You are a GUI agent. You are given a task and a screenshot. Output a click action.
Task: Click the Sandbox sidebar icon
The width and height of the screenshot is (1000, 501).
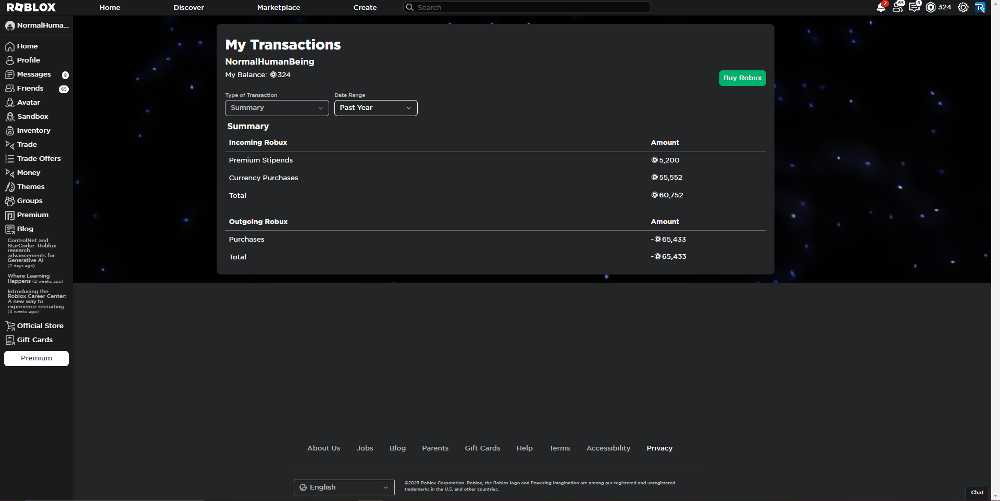click(x=10, y=117)
